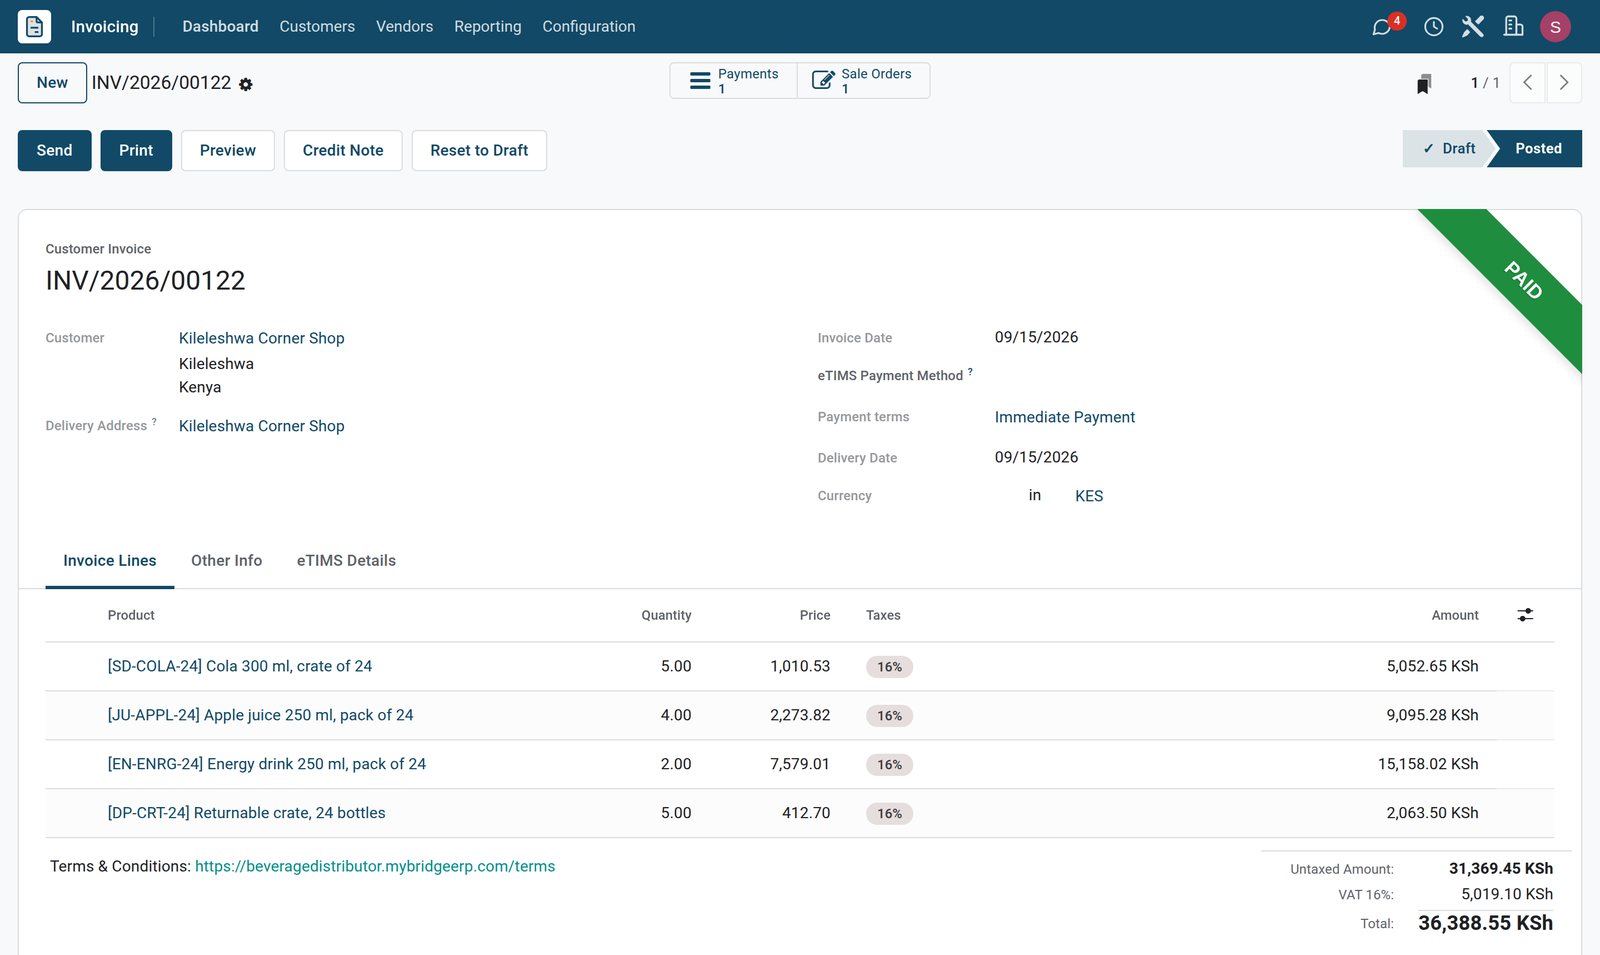Open the Immediate Payment terms link
Screen dimensions: 1600x955
click(1065, 417)
